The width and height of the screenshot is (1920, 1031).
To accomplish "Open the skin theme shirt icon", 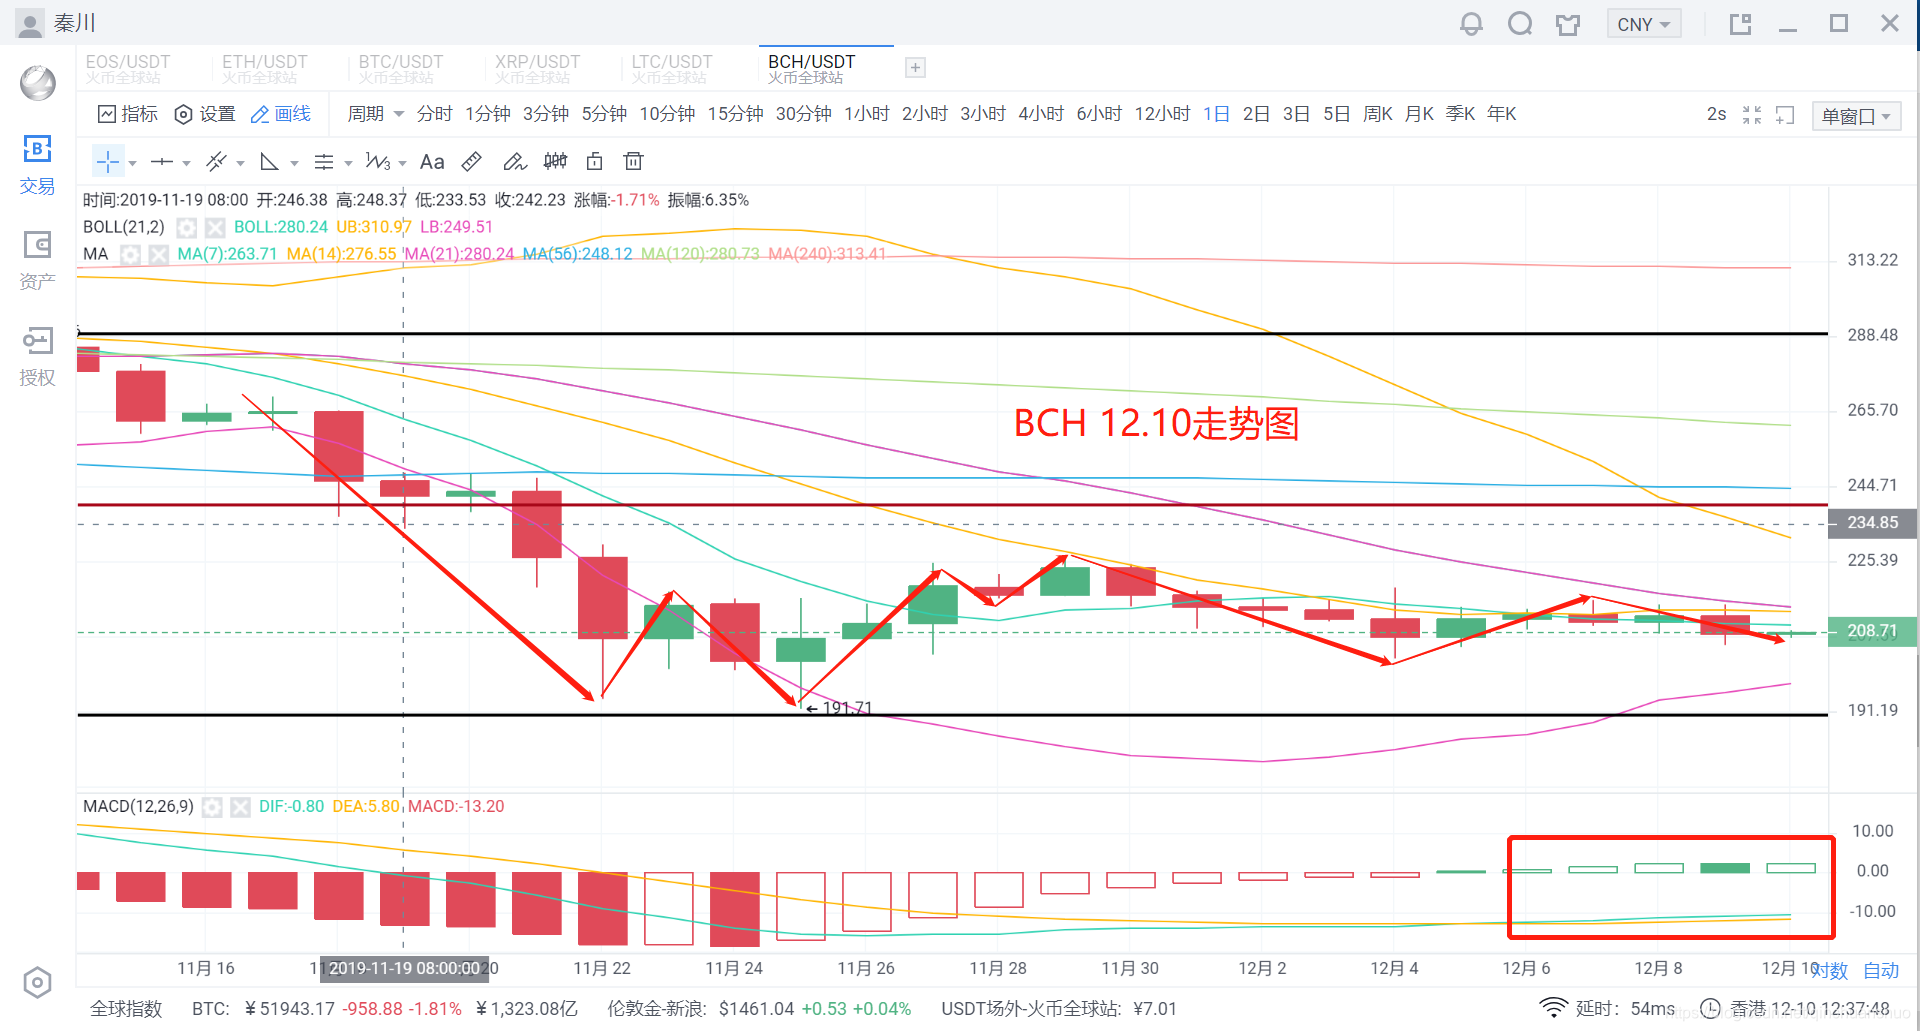I will (x=1568, y=24).
